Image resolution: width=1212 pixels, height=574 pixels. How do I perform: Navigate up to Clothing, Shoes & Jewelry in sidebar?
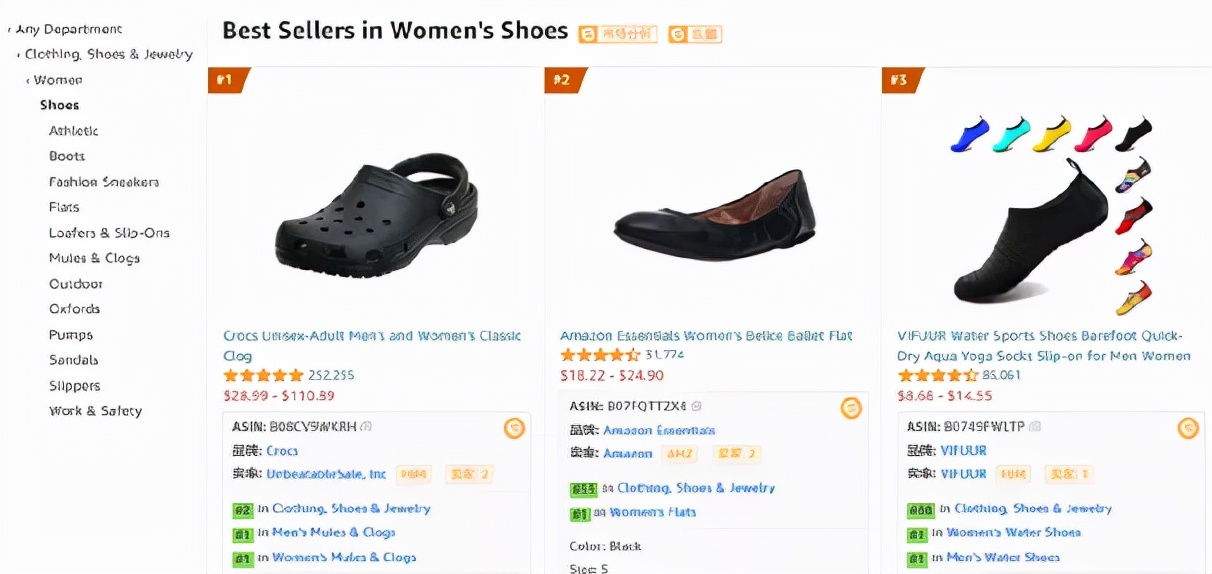[108, 54]
